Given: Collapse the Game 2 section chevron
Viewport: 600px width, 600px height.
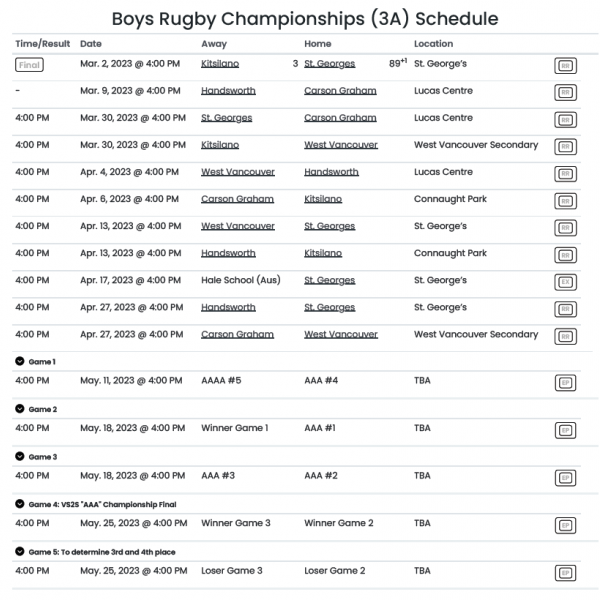Looking at the screenshot, I should (20, 409).
